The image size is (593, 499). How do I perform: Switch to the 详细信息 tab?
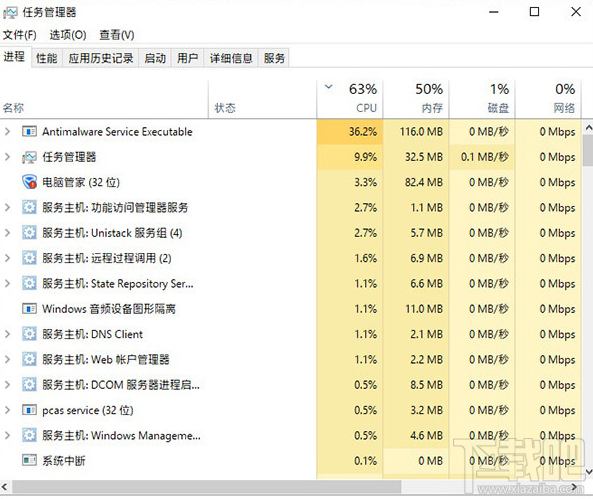pyautogui.click(x=231, y=58)
